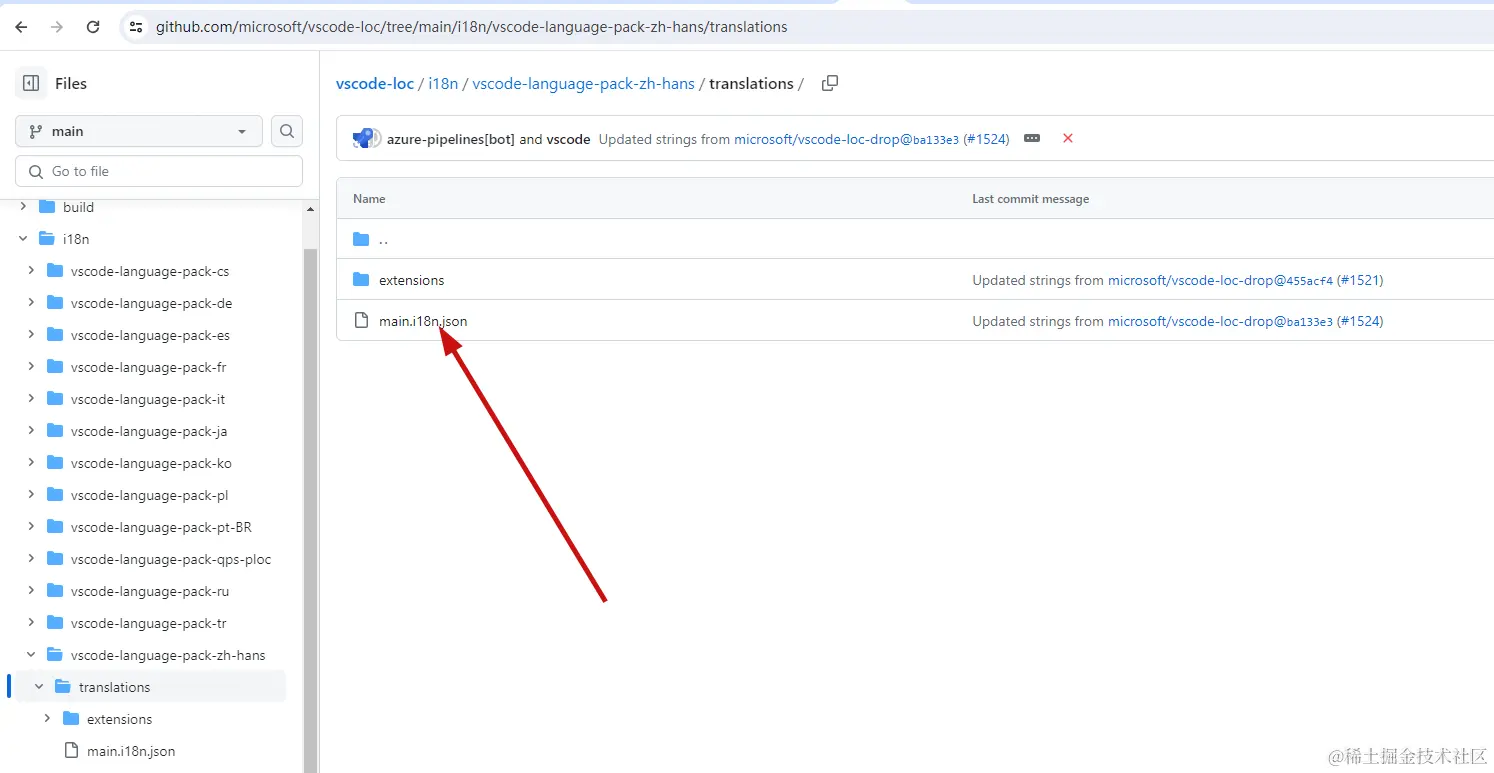1494x773 pixels.
Task: Open extensions folder in file listing
Action: 411,280
